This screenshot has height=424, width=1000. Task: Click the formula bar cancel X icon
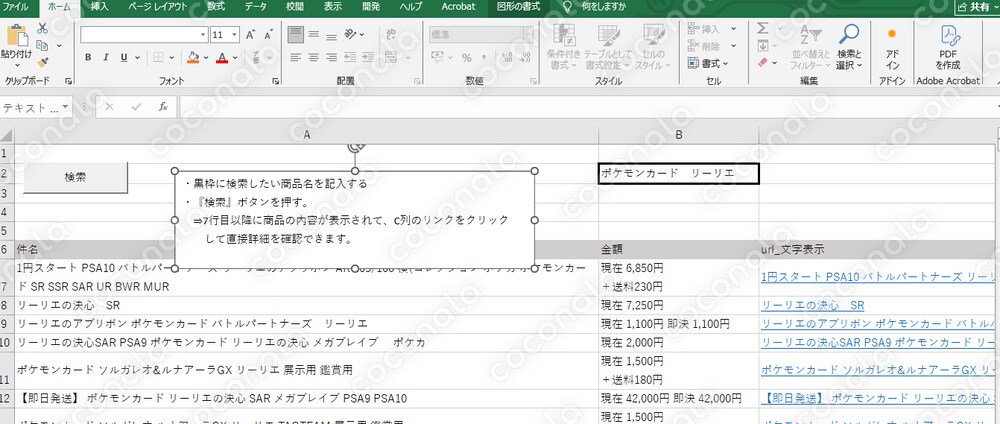pos(110,107)
